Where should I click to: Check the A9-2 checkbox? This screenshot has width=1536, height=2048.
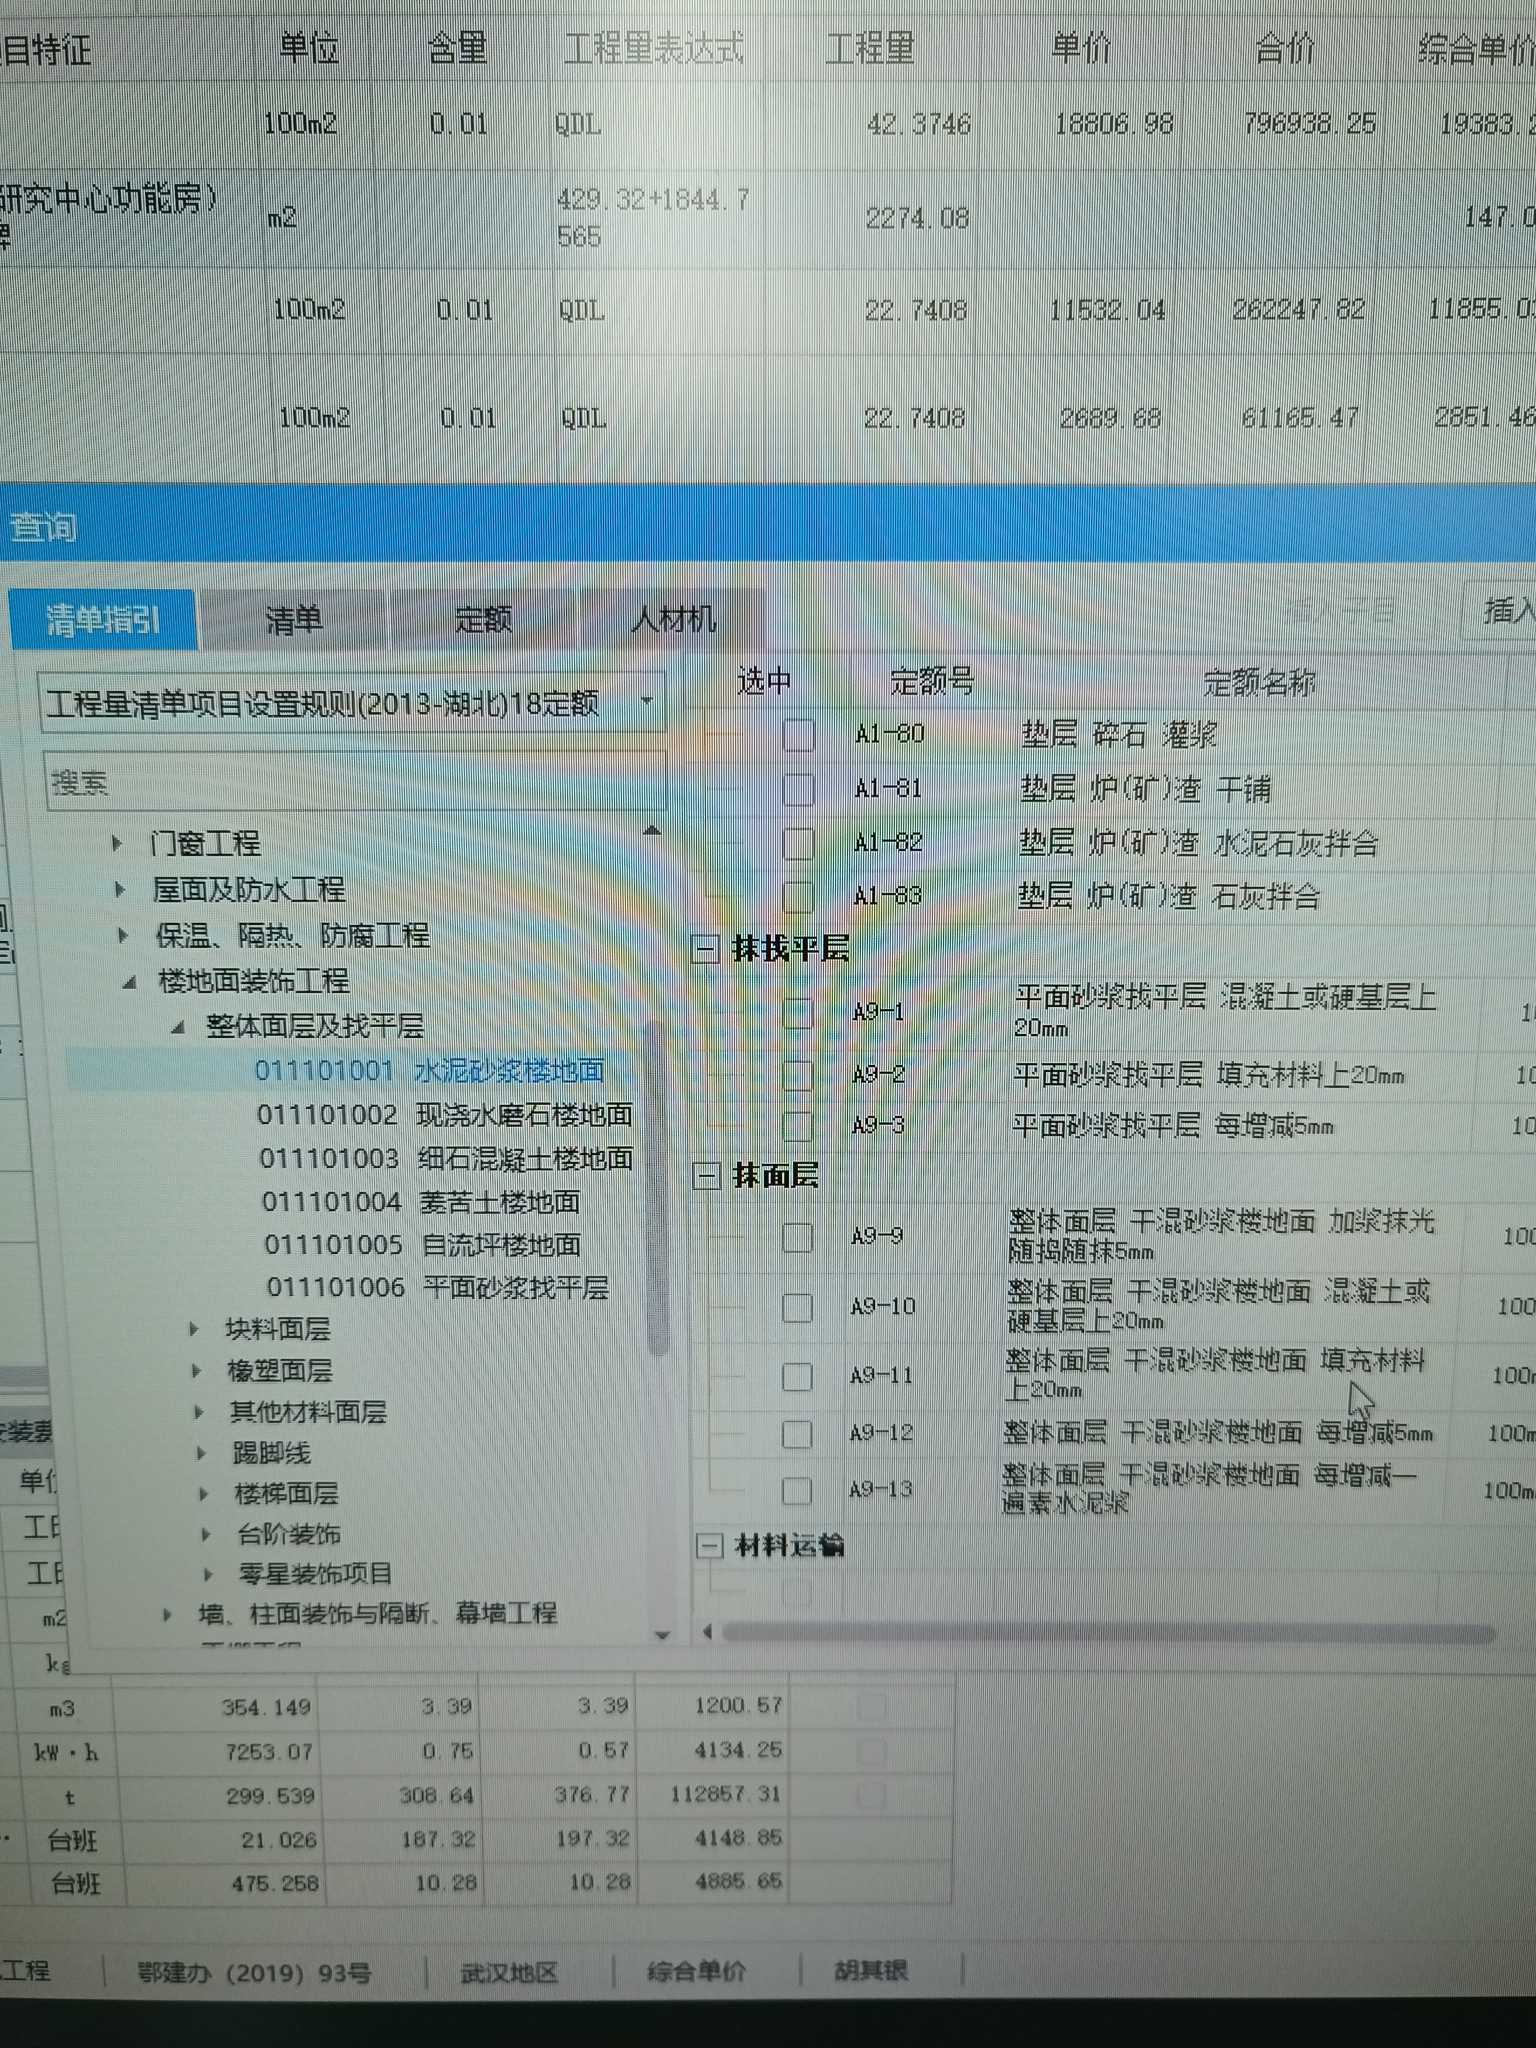(797, 1075)
